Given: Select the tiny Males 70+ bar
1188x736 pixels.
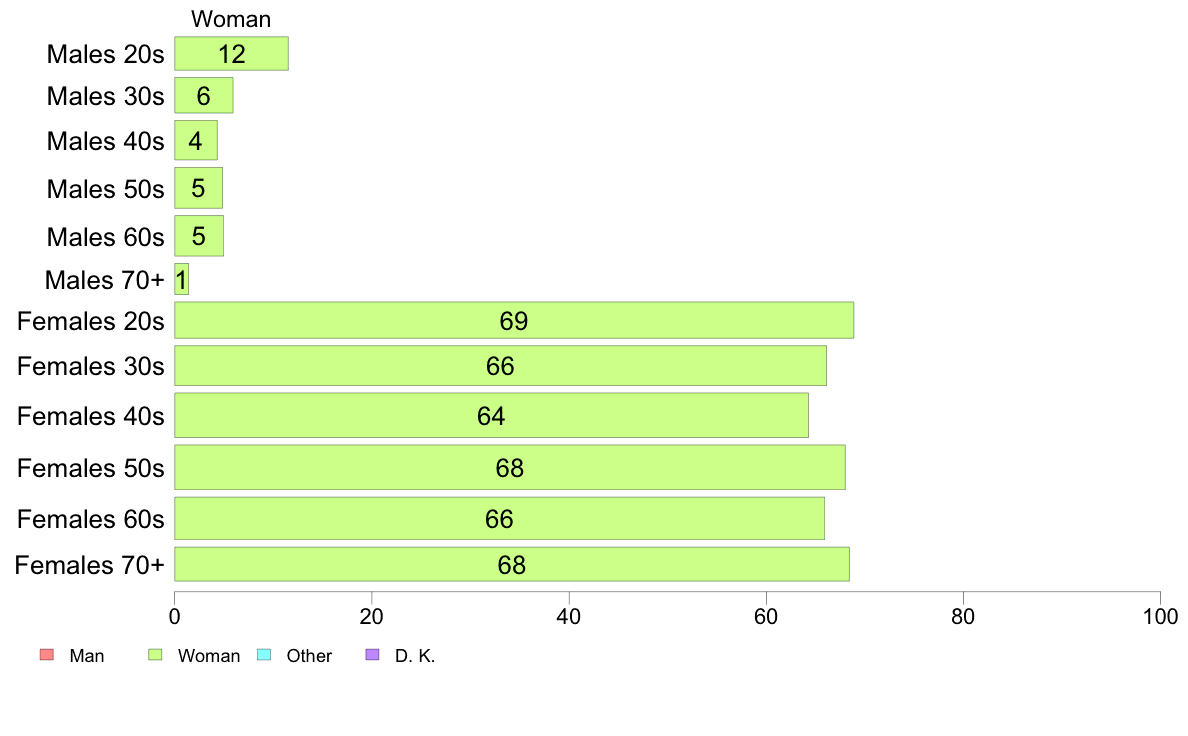Looking at the screenshot, I should tap(181, 280).
